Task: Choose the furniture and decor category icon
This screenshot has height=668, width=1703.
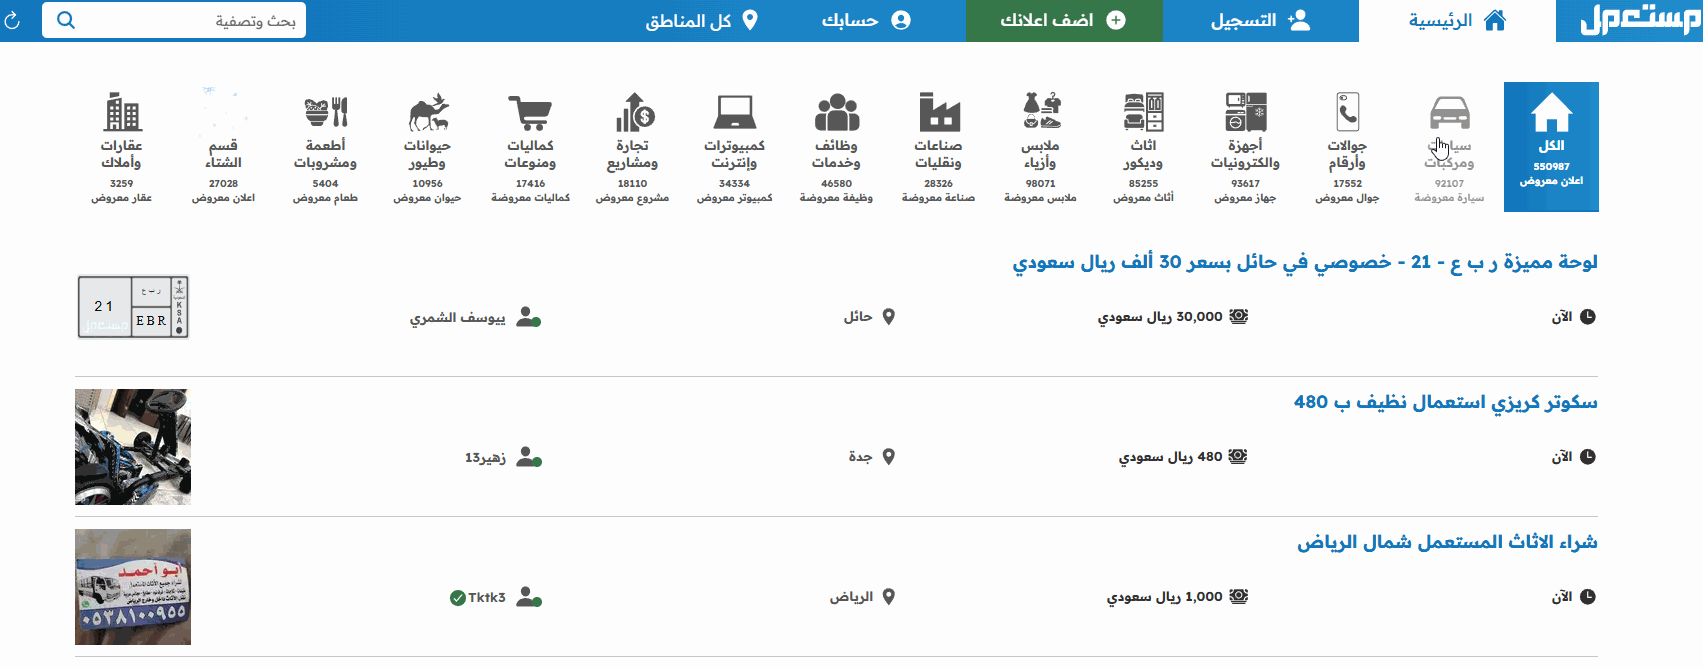Action: click(1143, 114)
